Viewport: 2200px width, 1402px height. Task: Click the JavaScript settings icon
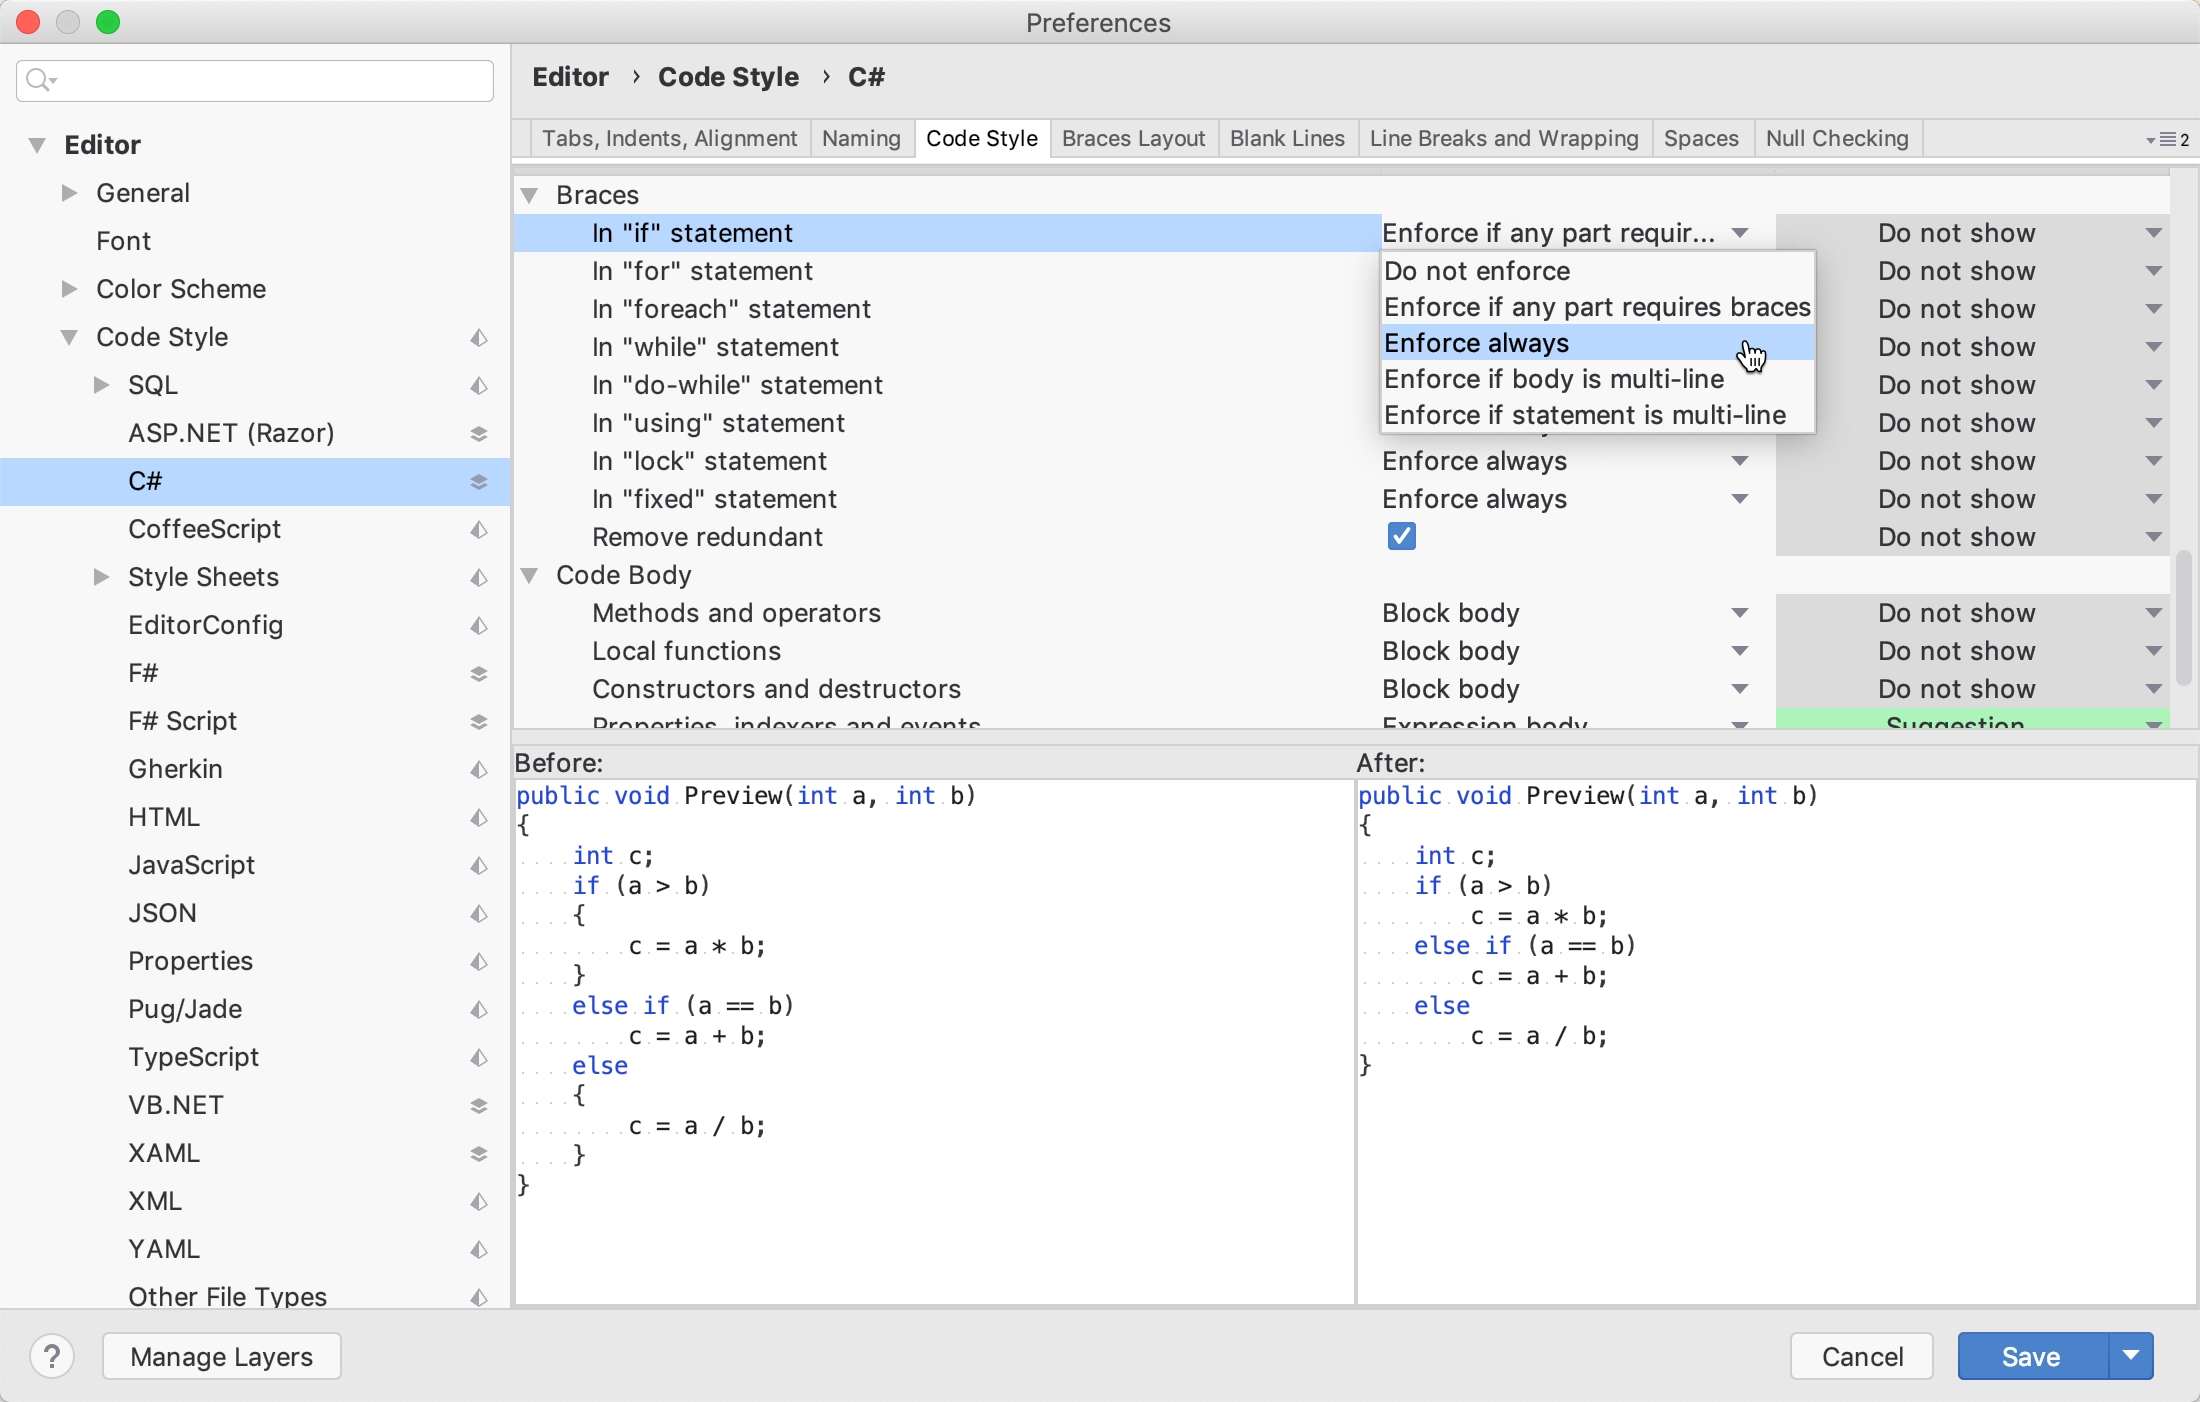click(479, 865)
